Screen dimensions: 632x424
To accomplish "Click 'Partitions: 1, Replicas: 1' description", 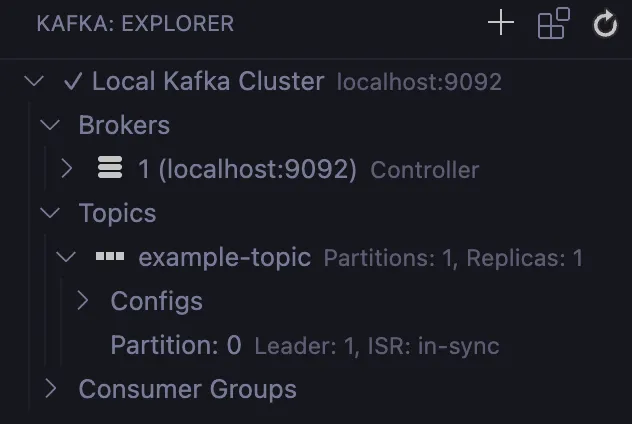I will click(453, 258).
